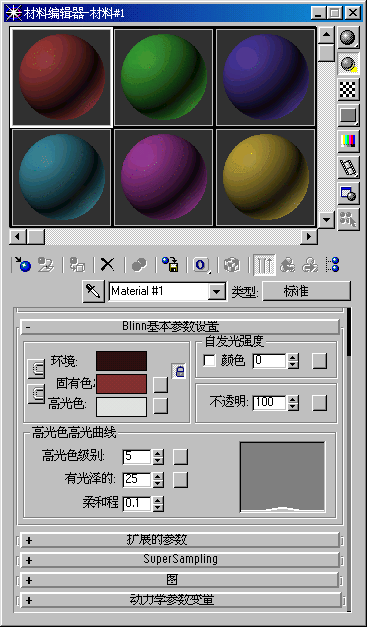367x627 pixels.
Task: Click the Get Material icon
Action: click(22, 265)
